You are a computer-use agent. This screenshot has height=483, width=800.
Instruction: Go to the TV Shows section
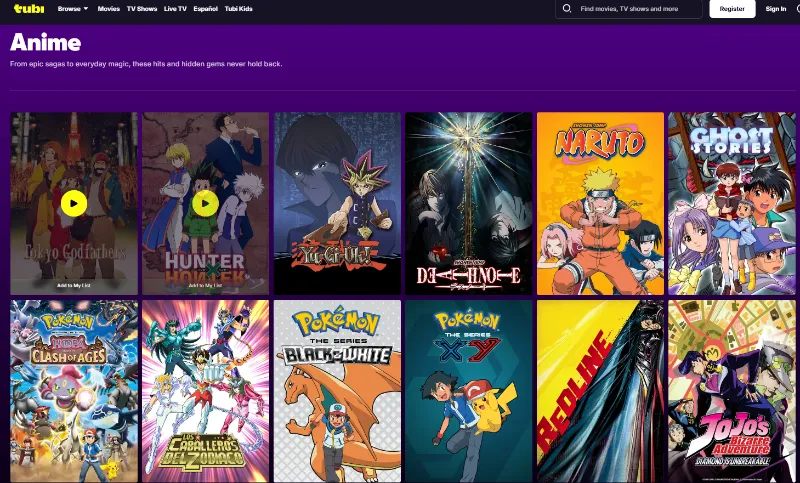pyautogui.click(x=141, y=8)
